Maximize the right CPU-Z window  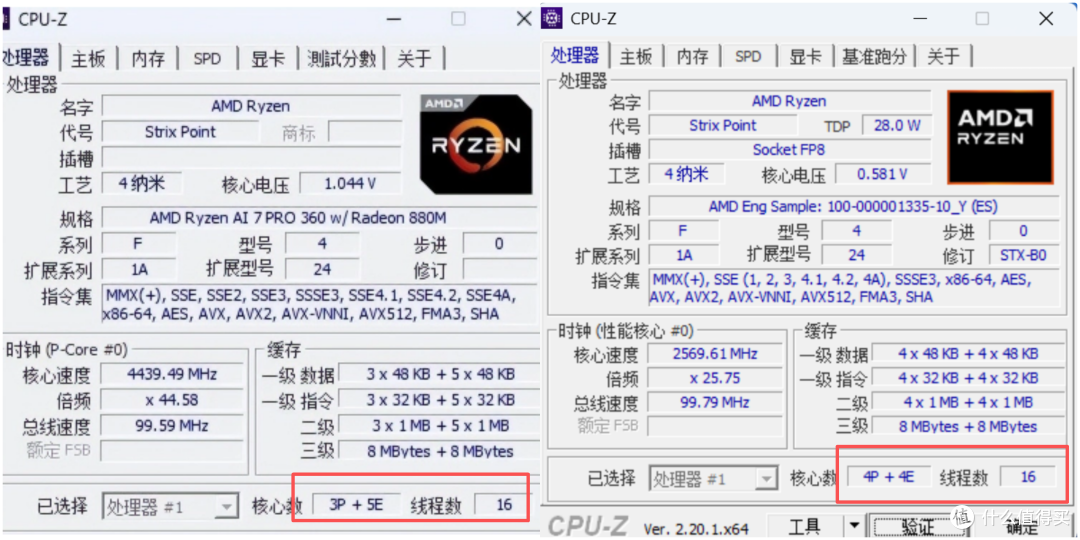click(982, 19)
